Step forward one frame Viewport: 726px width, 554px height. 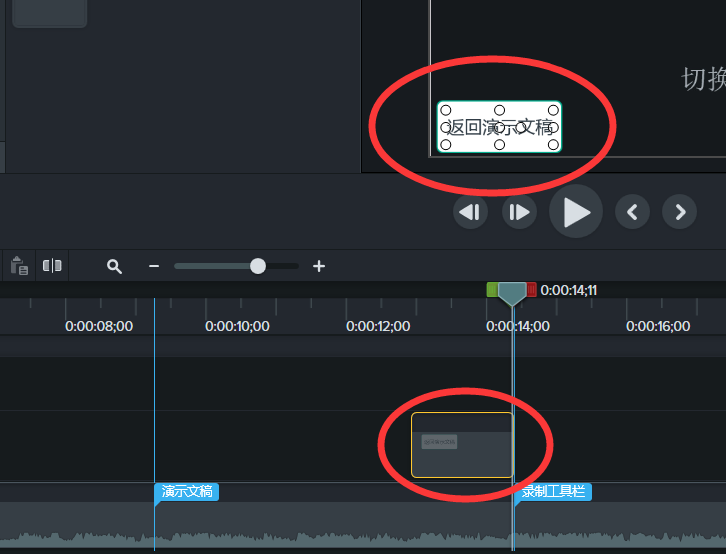[x=519, y=212]
